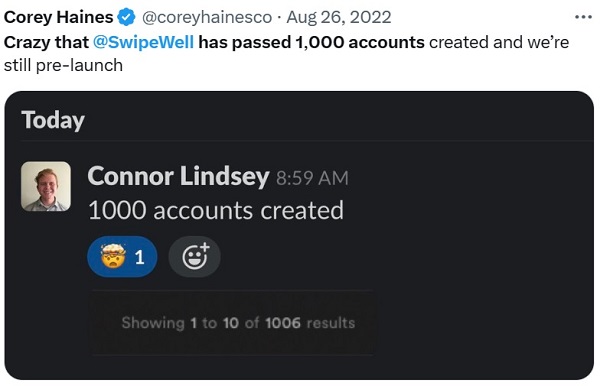Expand the Today date header
Viewport: 600px width, 386px height.
[53, 121]
